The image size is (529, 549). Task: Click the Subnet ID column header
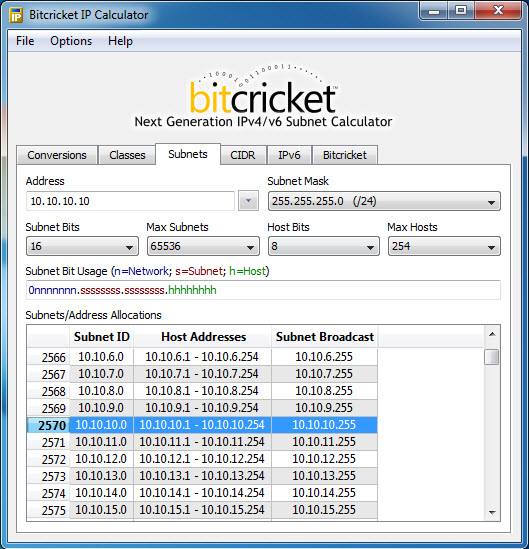(102, 337)
